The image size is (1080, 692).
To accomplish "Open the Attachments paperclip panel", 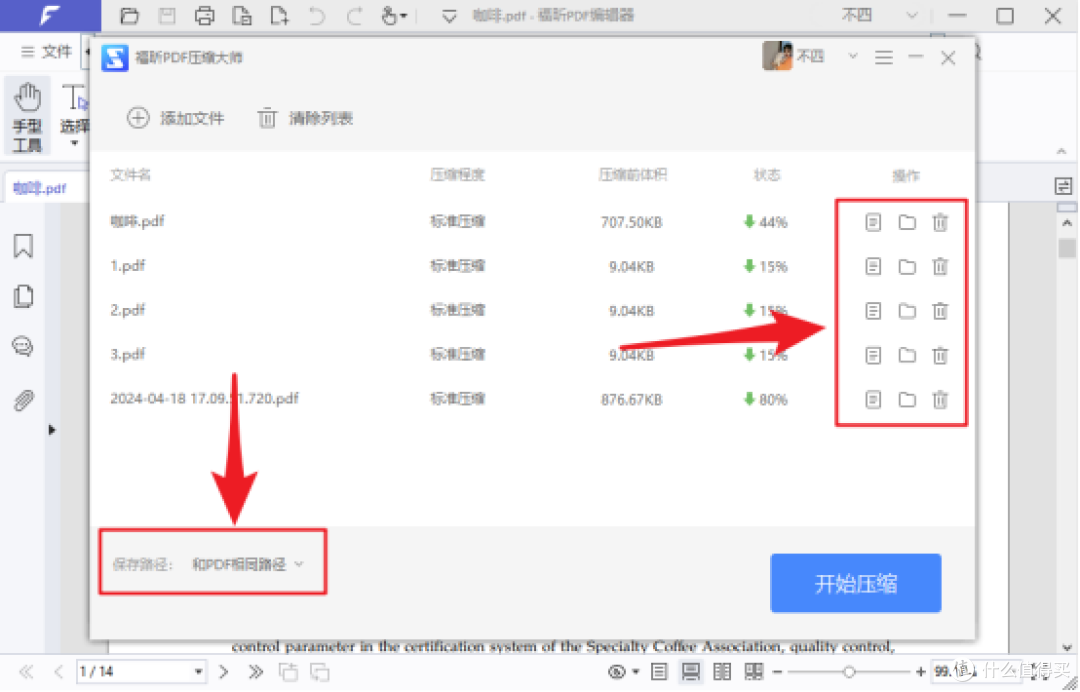I will 23,400.
